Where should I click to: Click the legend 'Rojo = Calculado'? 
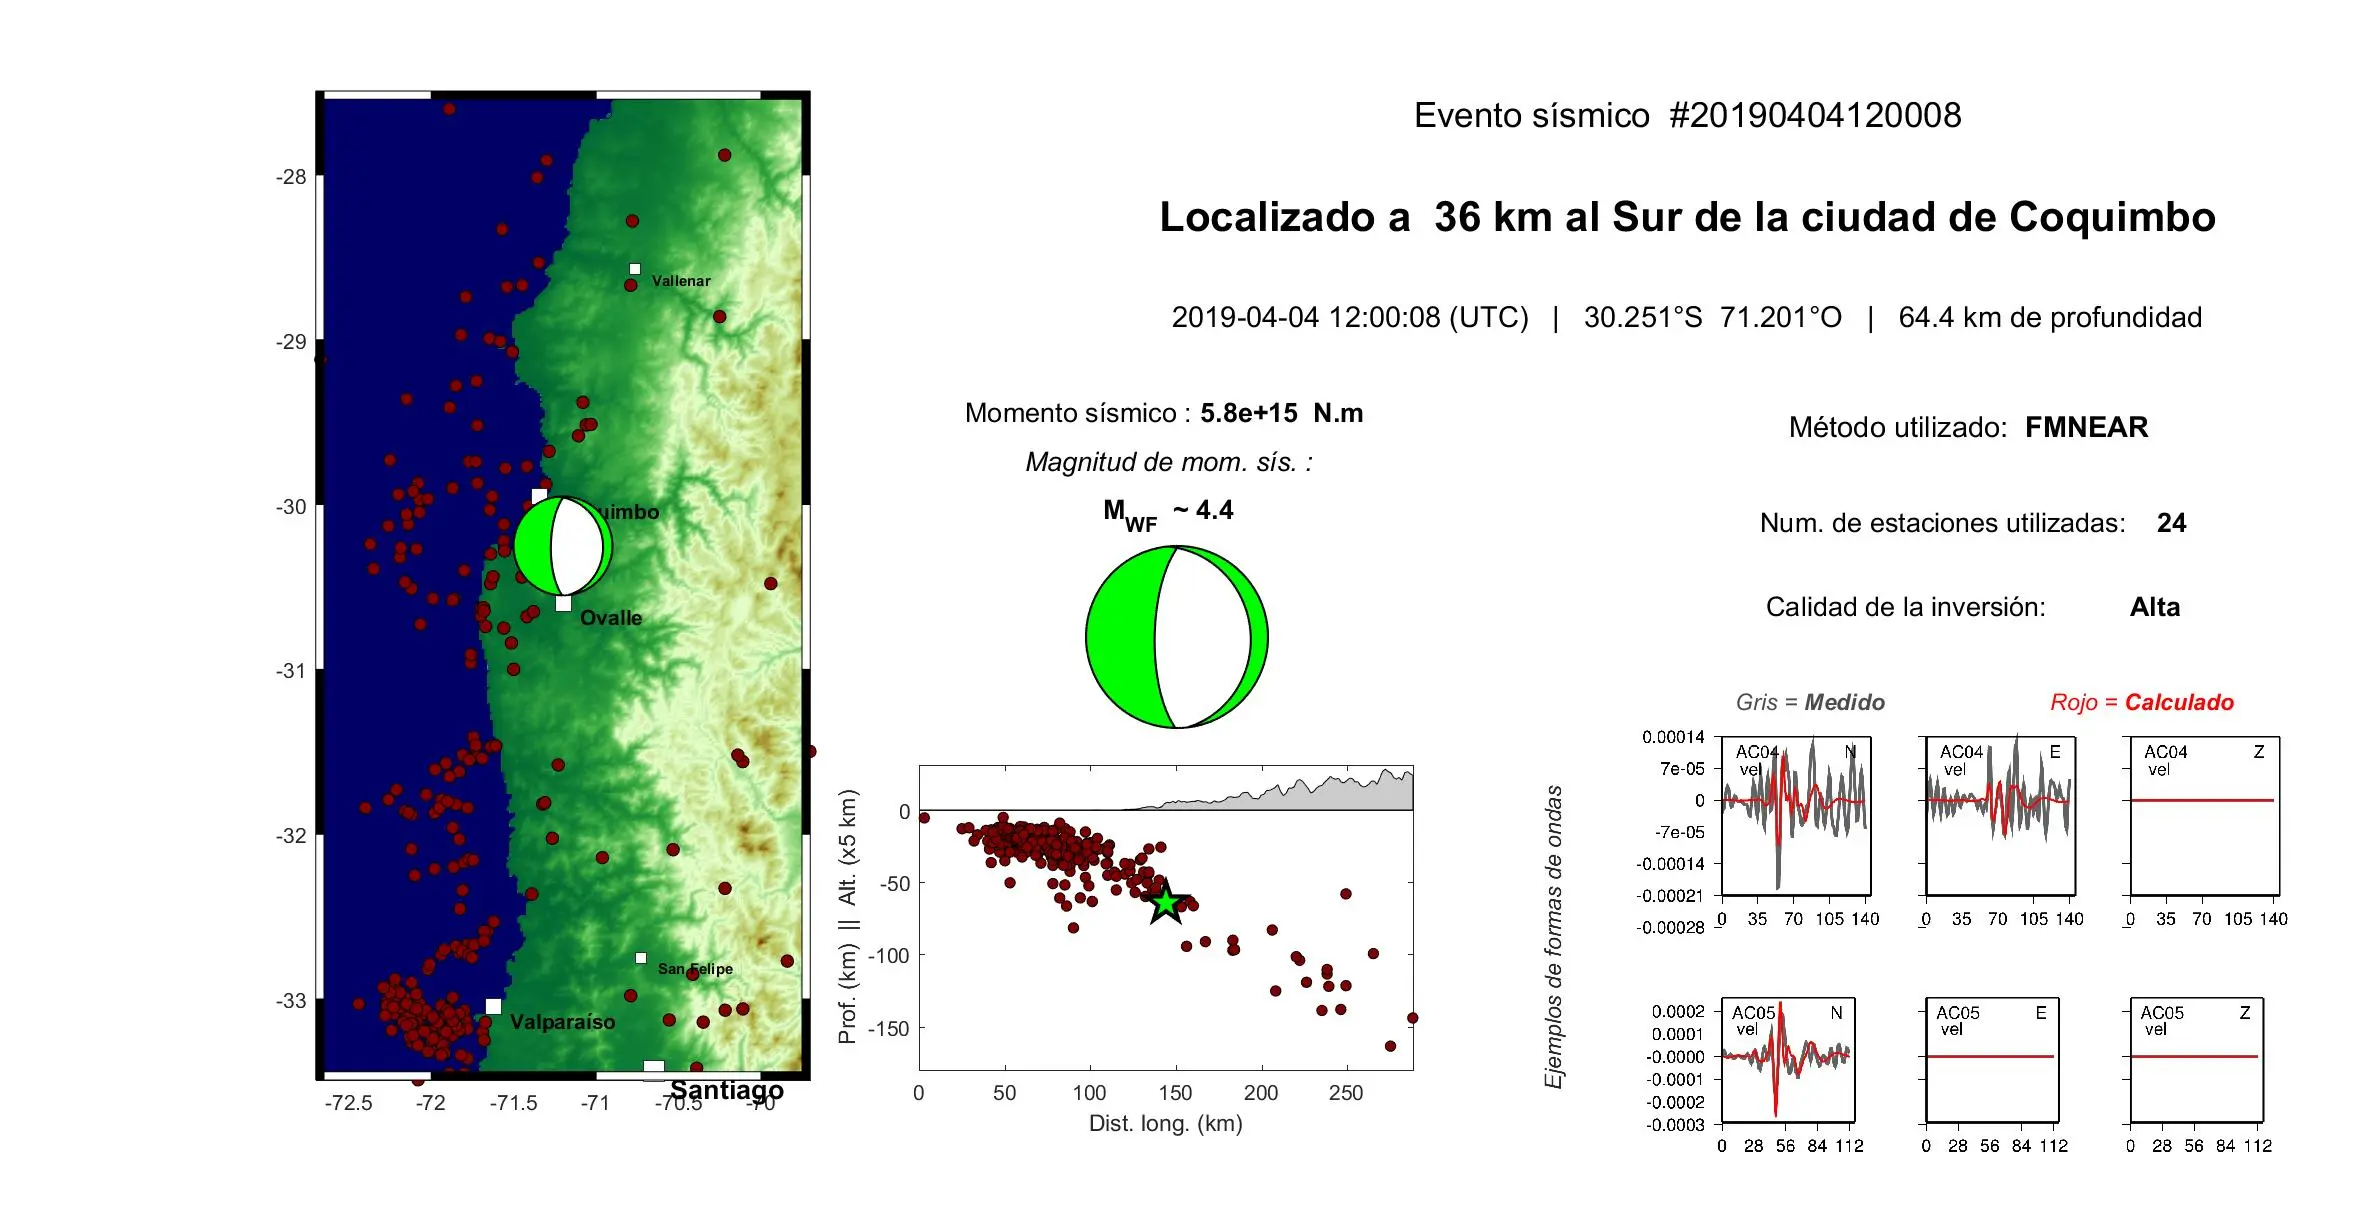(2141, 702)
